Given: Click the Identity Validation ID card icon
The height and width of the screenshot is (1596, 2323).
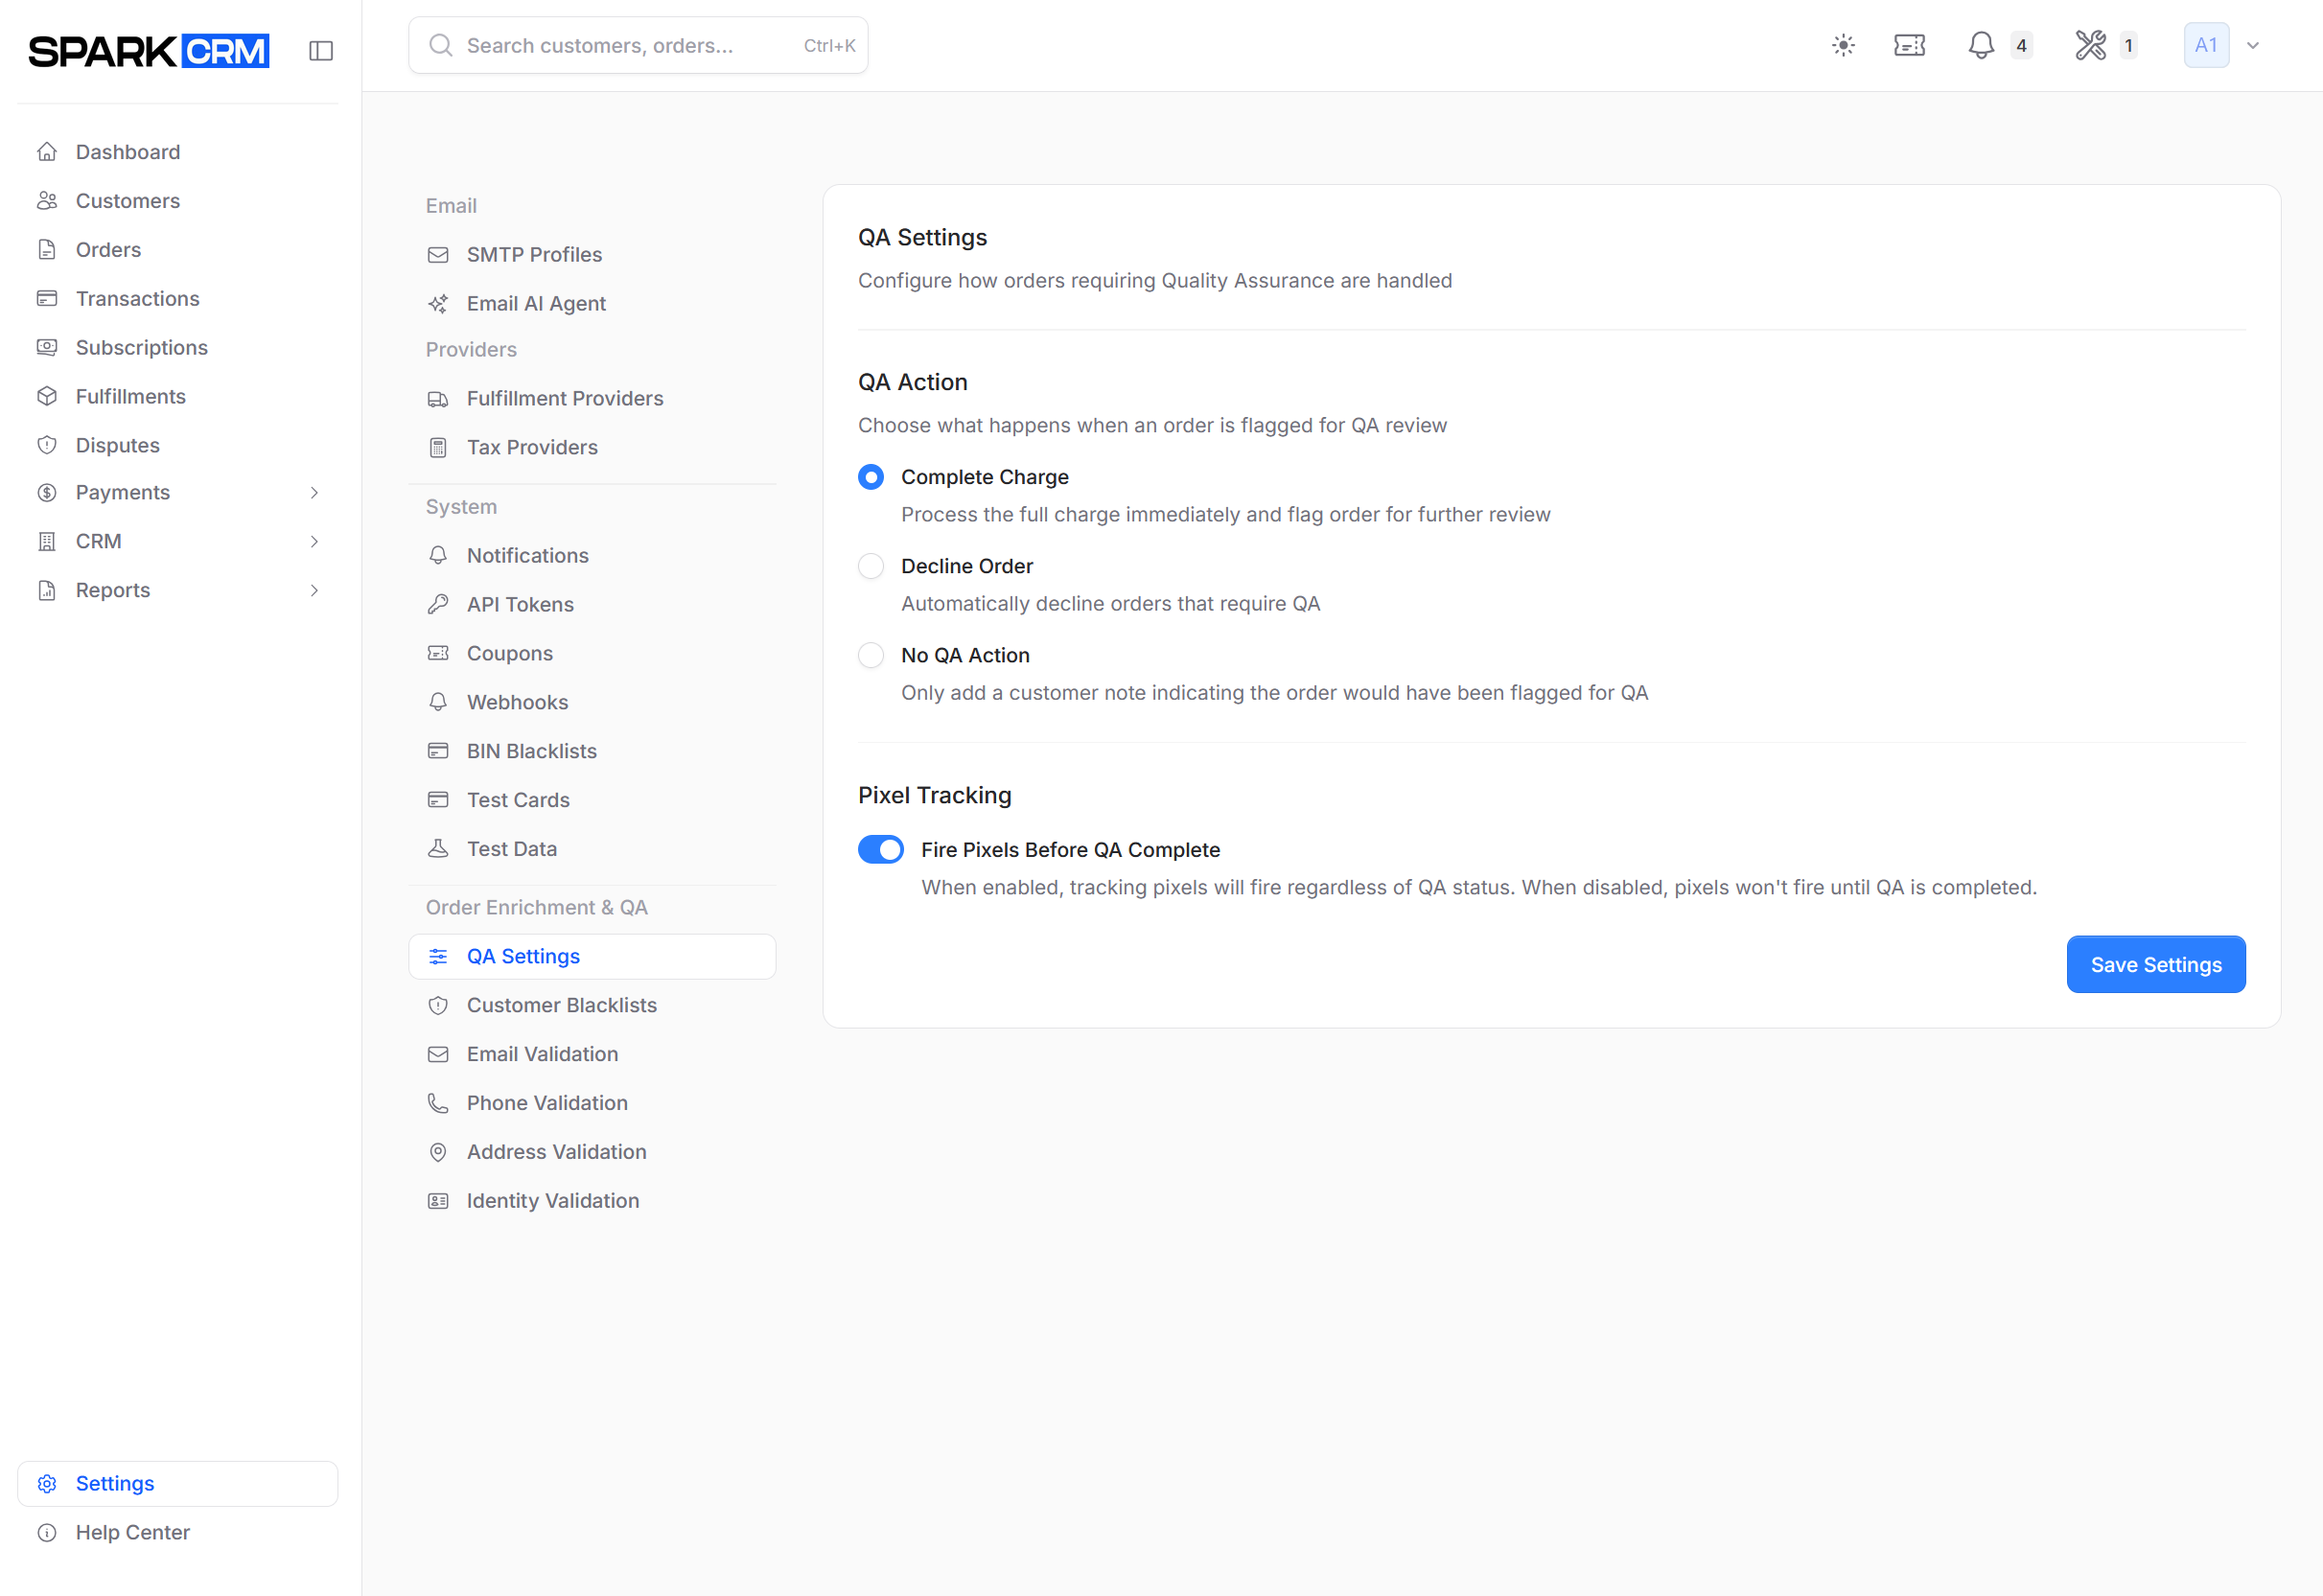Looking at the screenshot, I should click(438, 1201).
